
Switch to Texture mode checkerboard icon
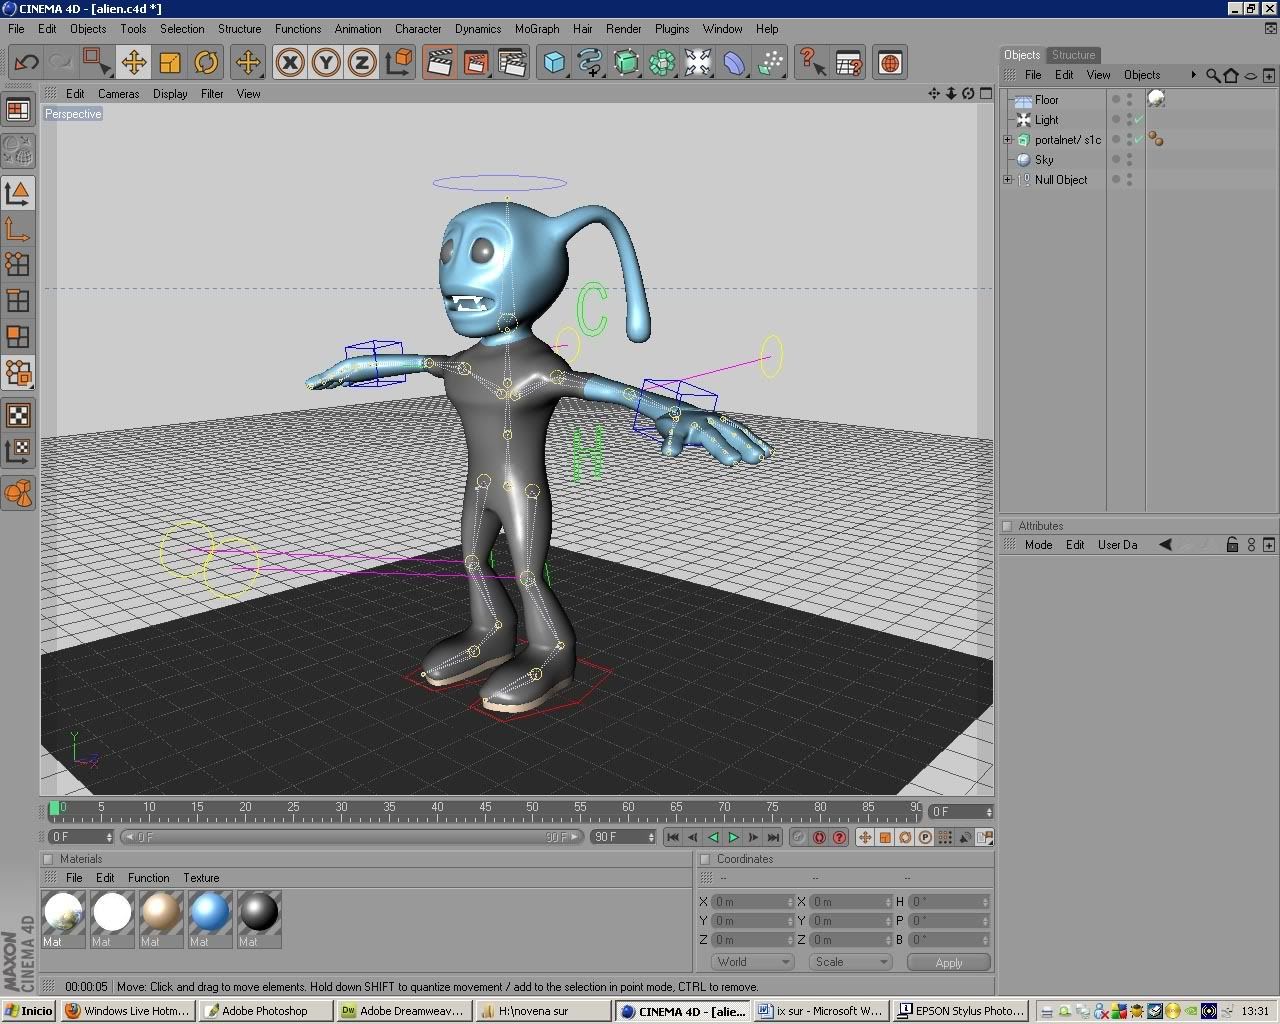click(18, 415)
